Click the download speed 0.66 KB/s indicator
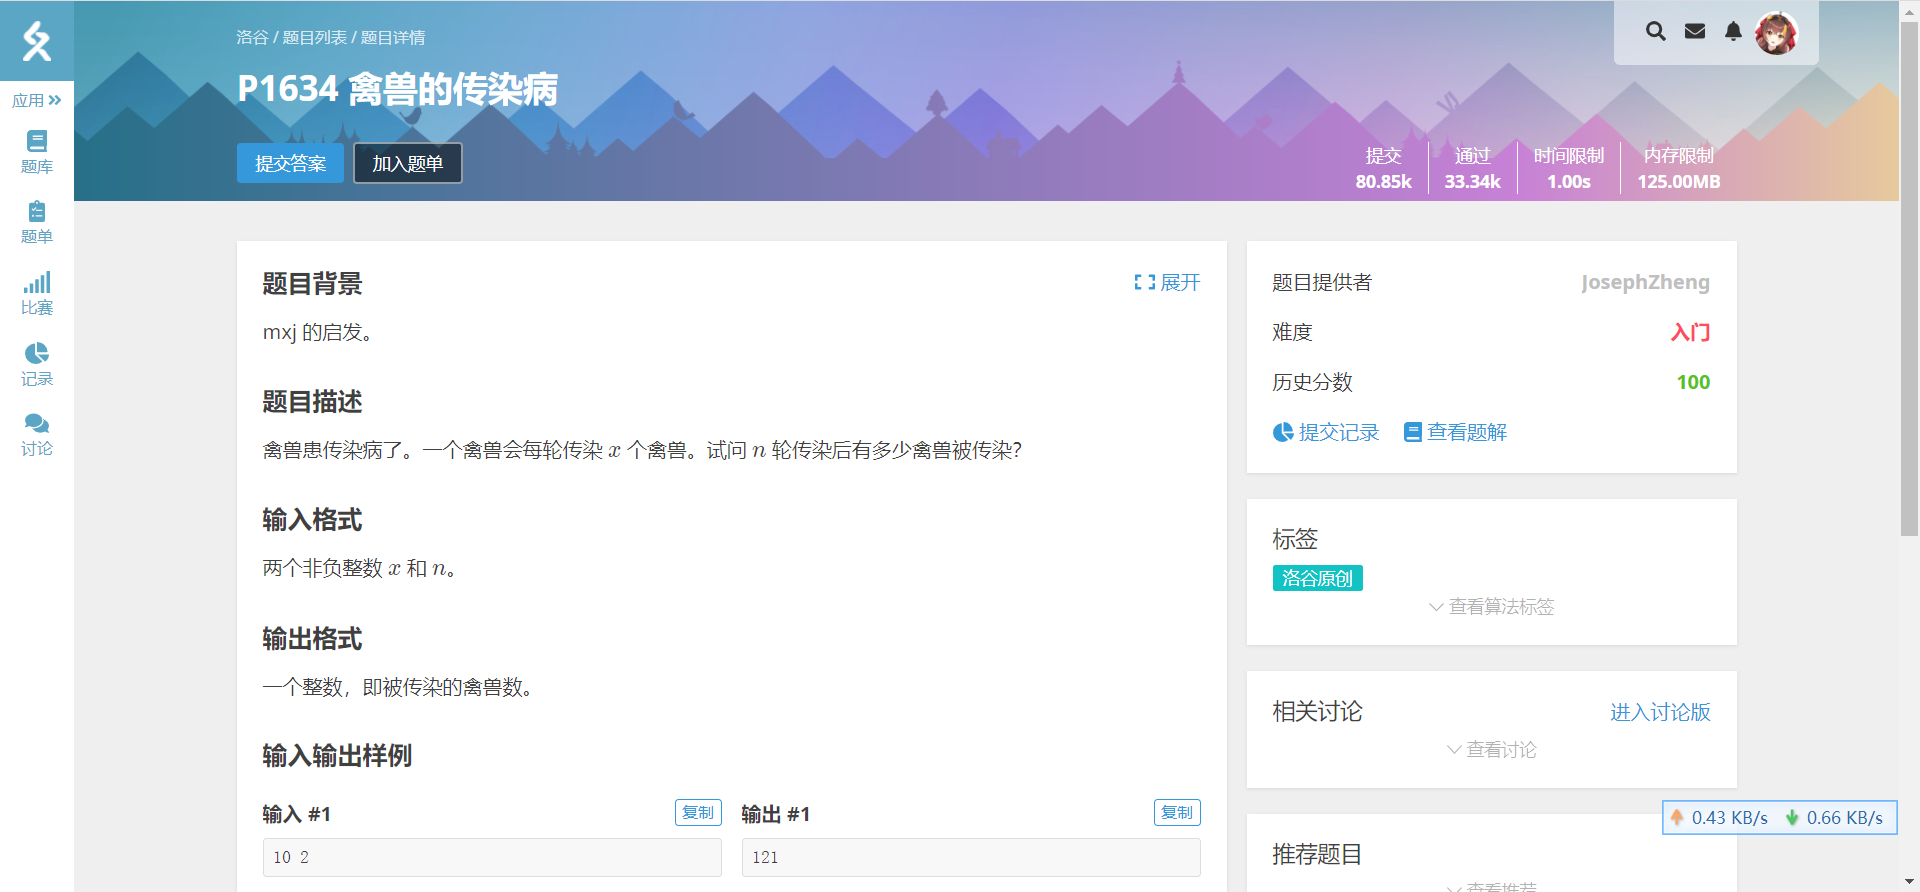Viewport: 1920px width, 892px height. point(1835,818)
